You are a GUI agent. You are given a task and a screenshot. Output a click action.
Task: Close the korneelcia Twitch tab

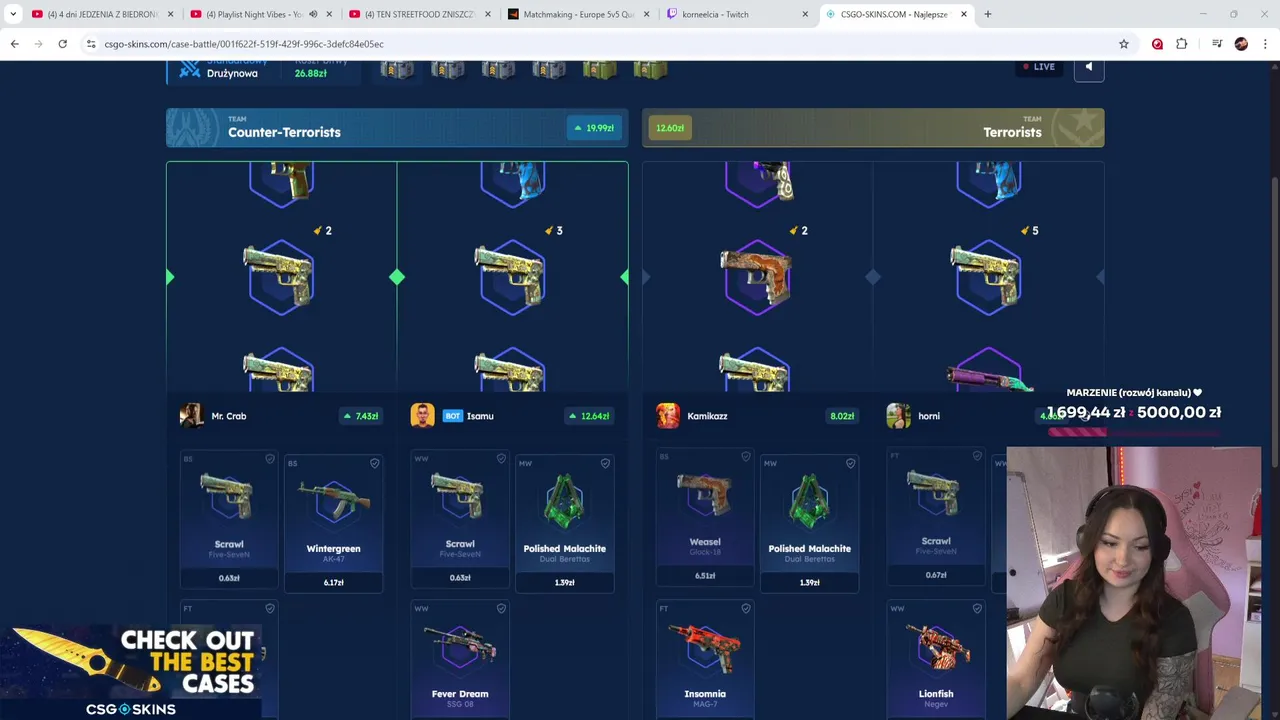[x=805, y=14]
